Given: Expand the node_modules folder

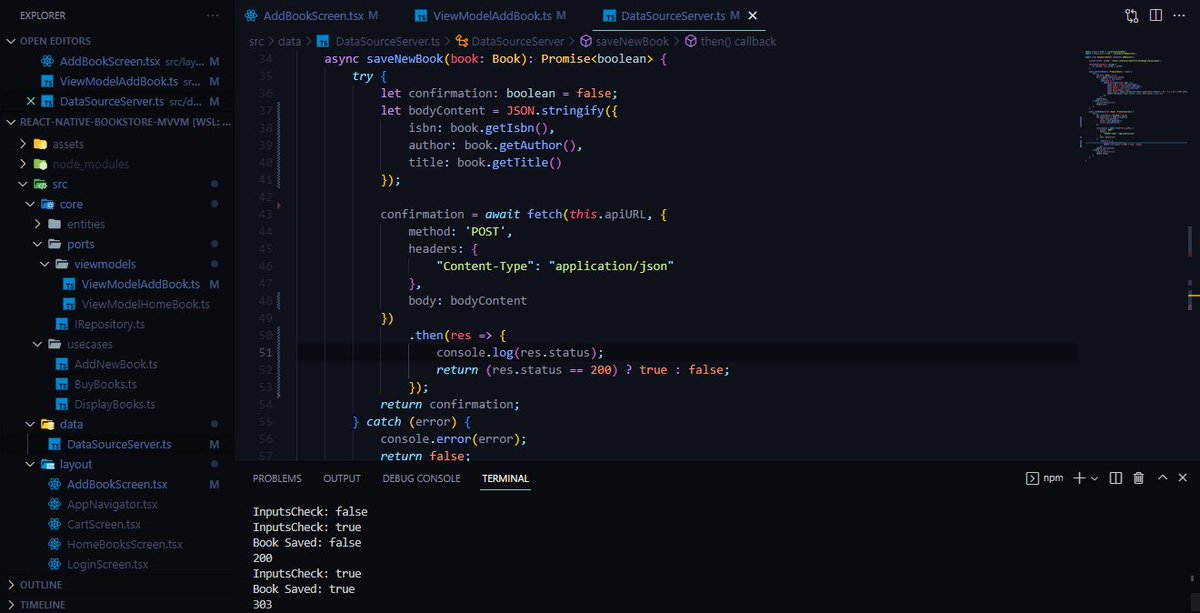Looking at the screenshot, I should coord(91,164).
